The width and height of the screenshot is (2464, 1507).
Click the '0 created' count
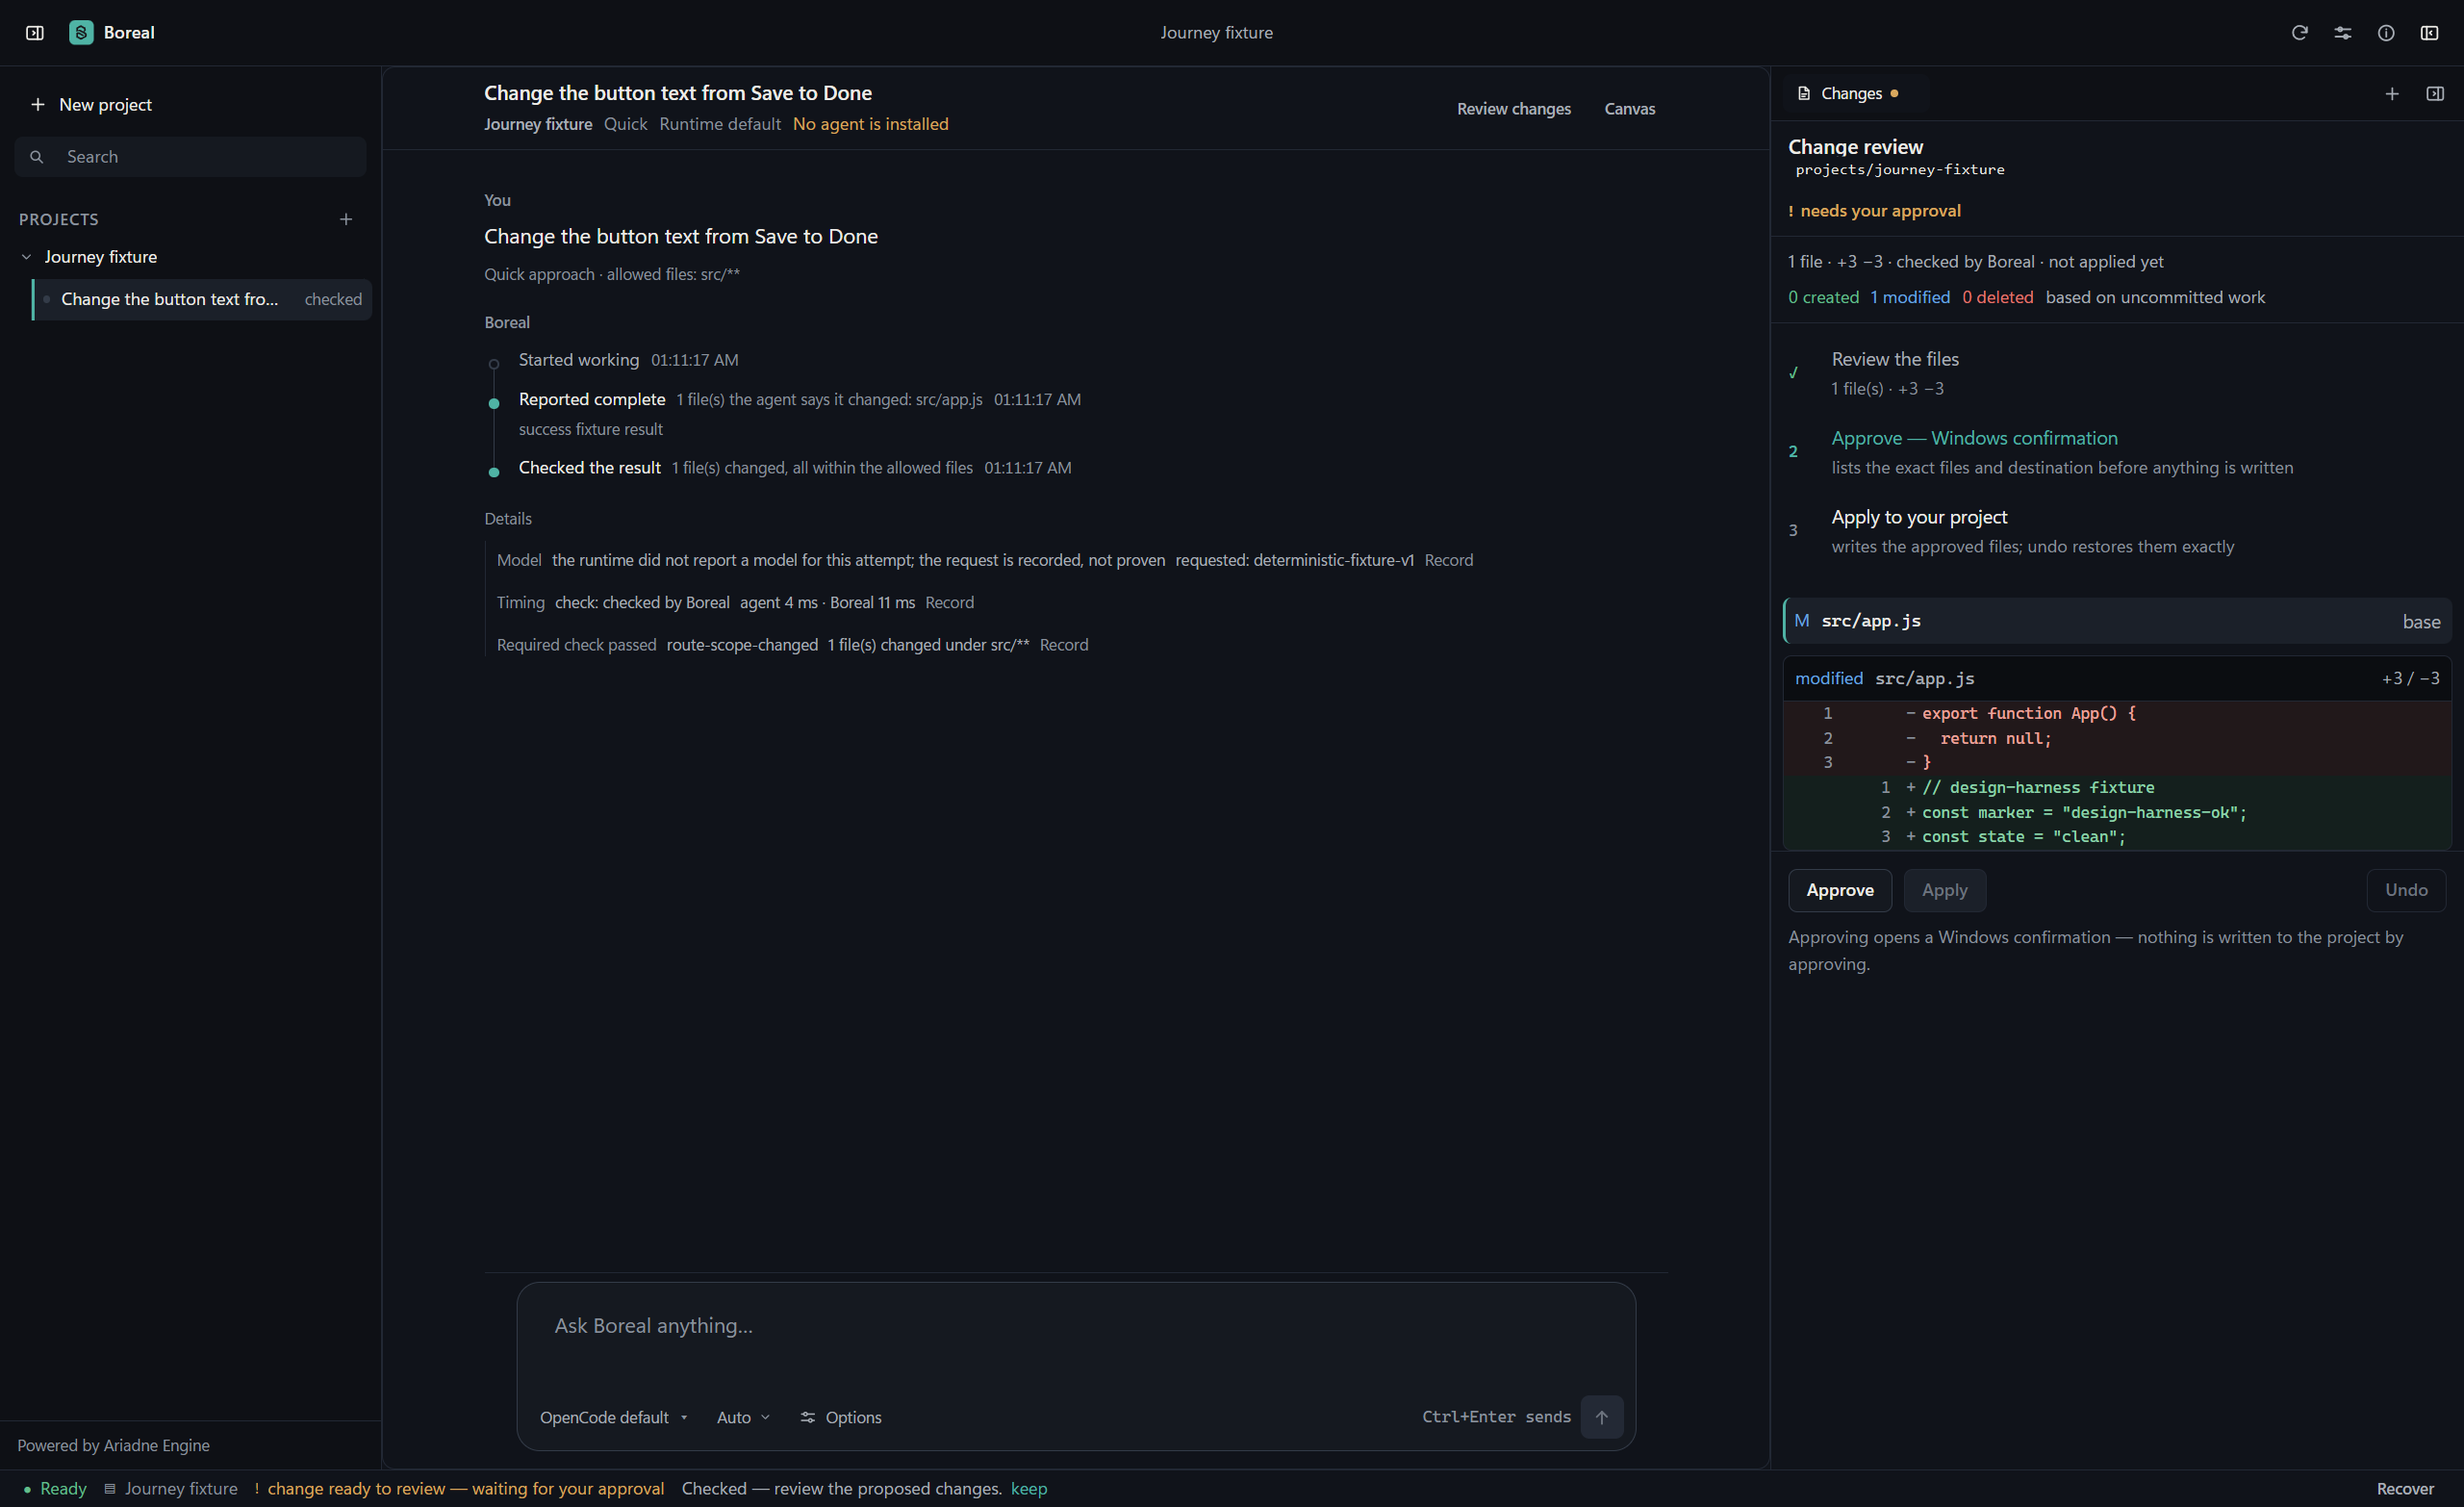click(1823, 297)
